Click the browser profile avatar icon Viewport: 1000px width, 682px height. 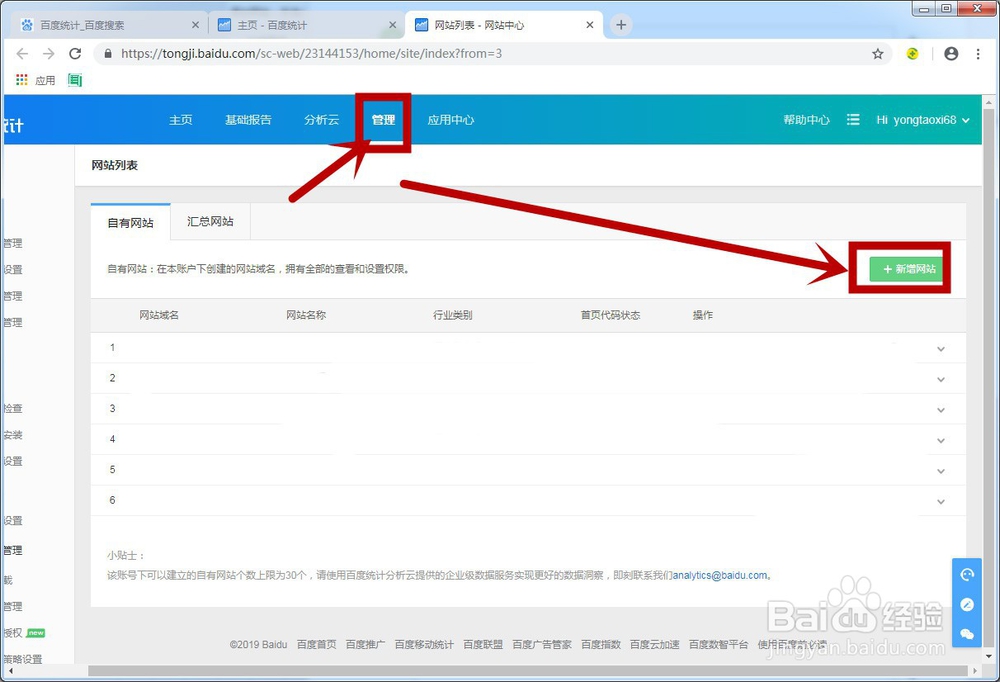(951, 54)
